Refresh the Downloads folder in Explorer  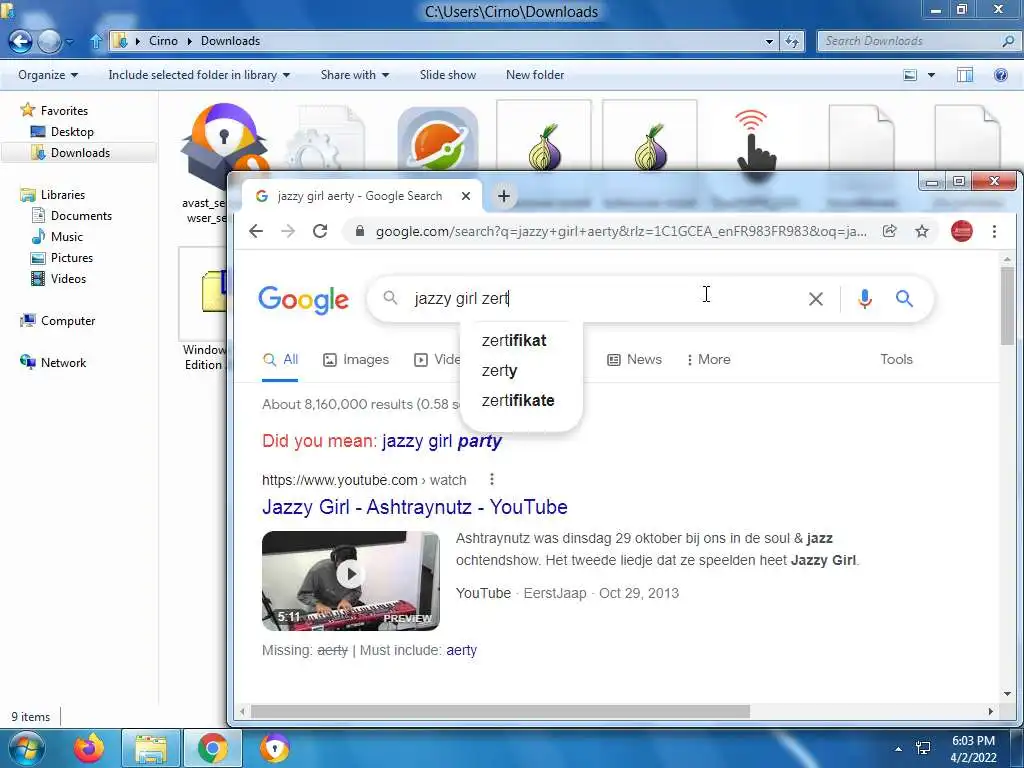click(x=792, y=41)
